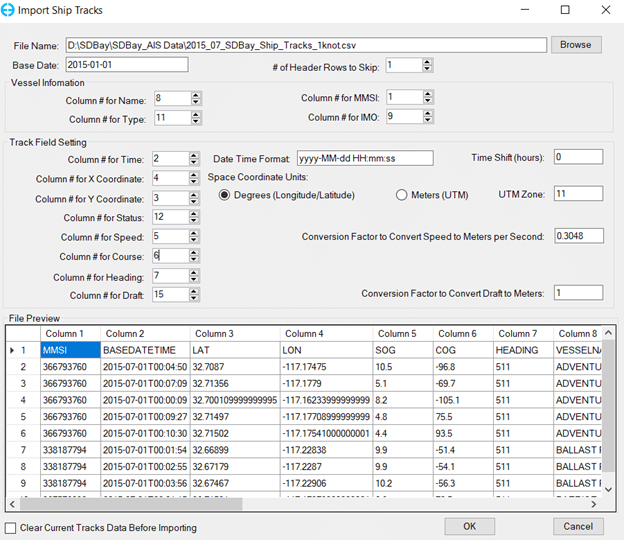
Task: Click the UTM Zone text field
Action: click(578, 193)
